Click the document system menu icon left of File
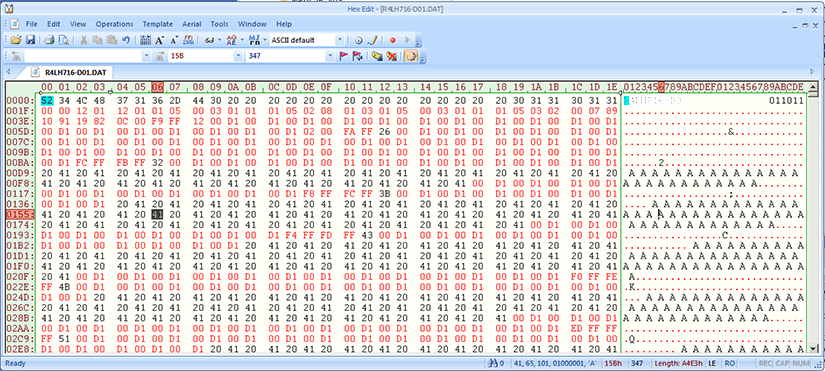825x371 pixels. (x=14, y=24)
